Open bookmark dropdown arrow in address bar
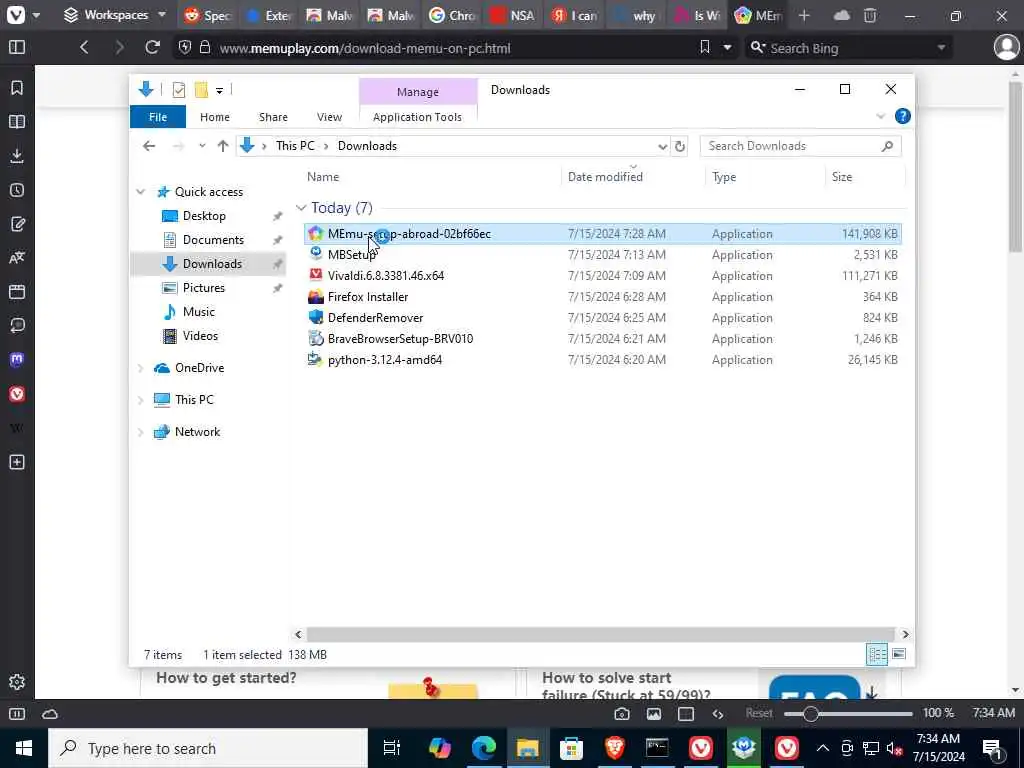The width and height of the screenshot is (1024, 768). click(727, 48)
